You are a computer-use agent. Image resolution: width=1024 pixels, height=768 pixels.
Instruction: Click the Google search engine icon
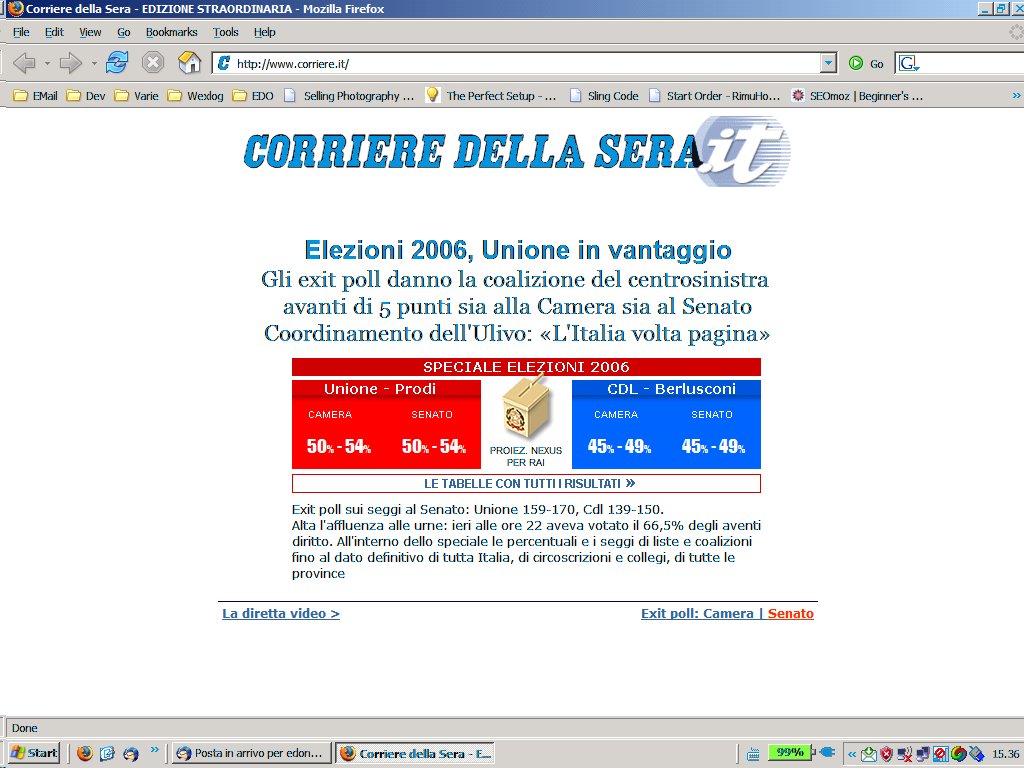[909, 63]
